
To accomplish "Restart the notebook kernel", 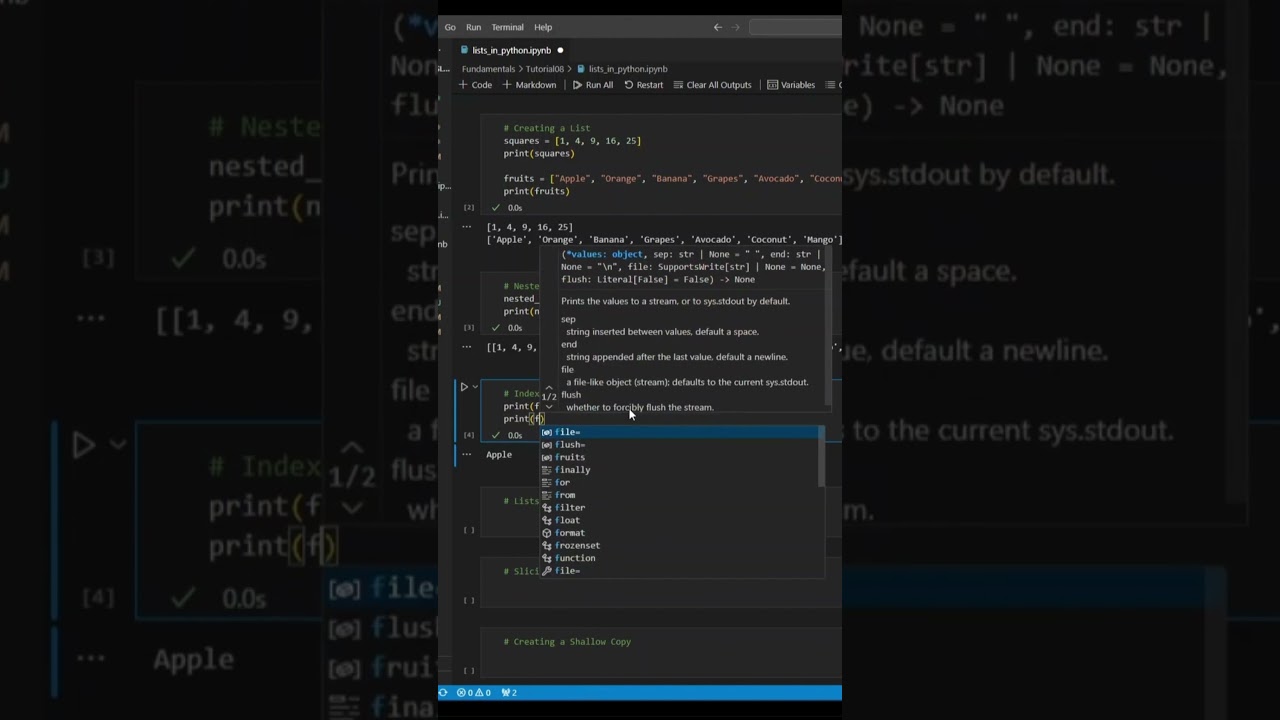I will click(644, 85).
